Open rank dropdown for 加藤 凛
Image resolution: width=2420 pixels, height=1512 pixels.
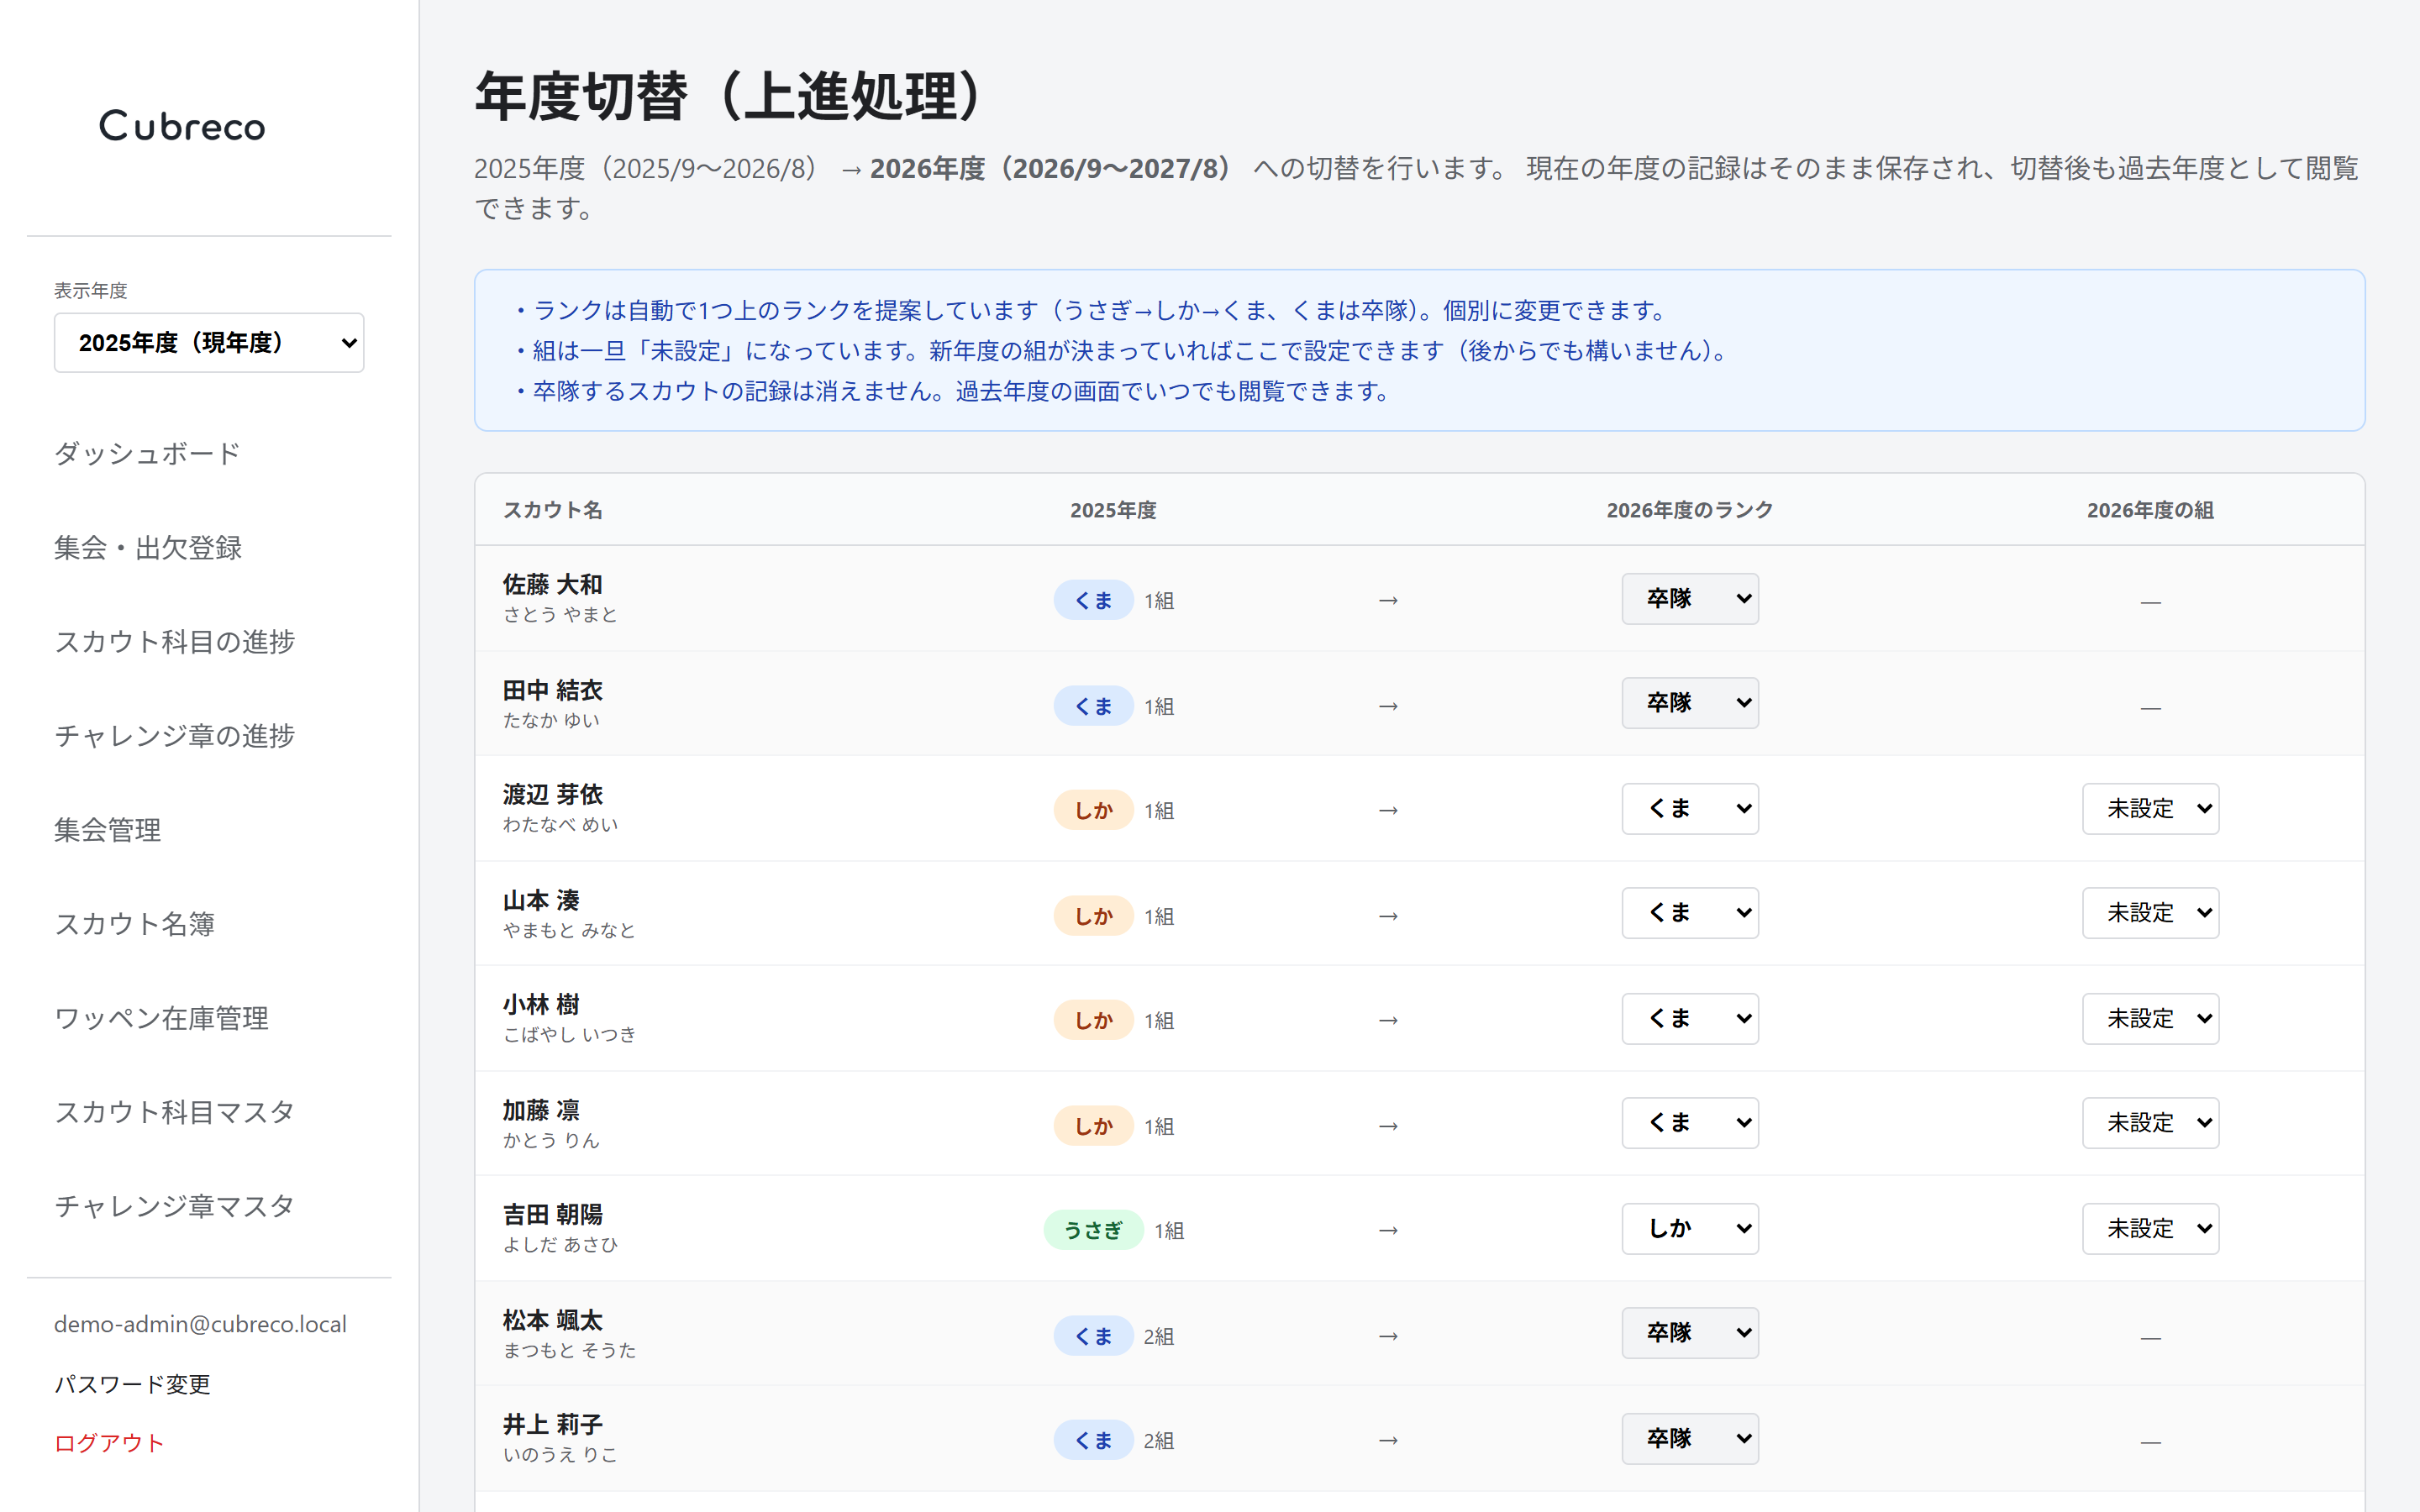tap(1690, 1123)
